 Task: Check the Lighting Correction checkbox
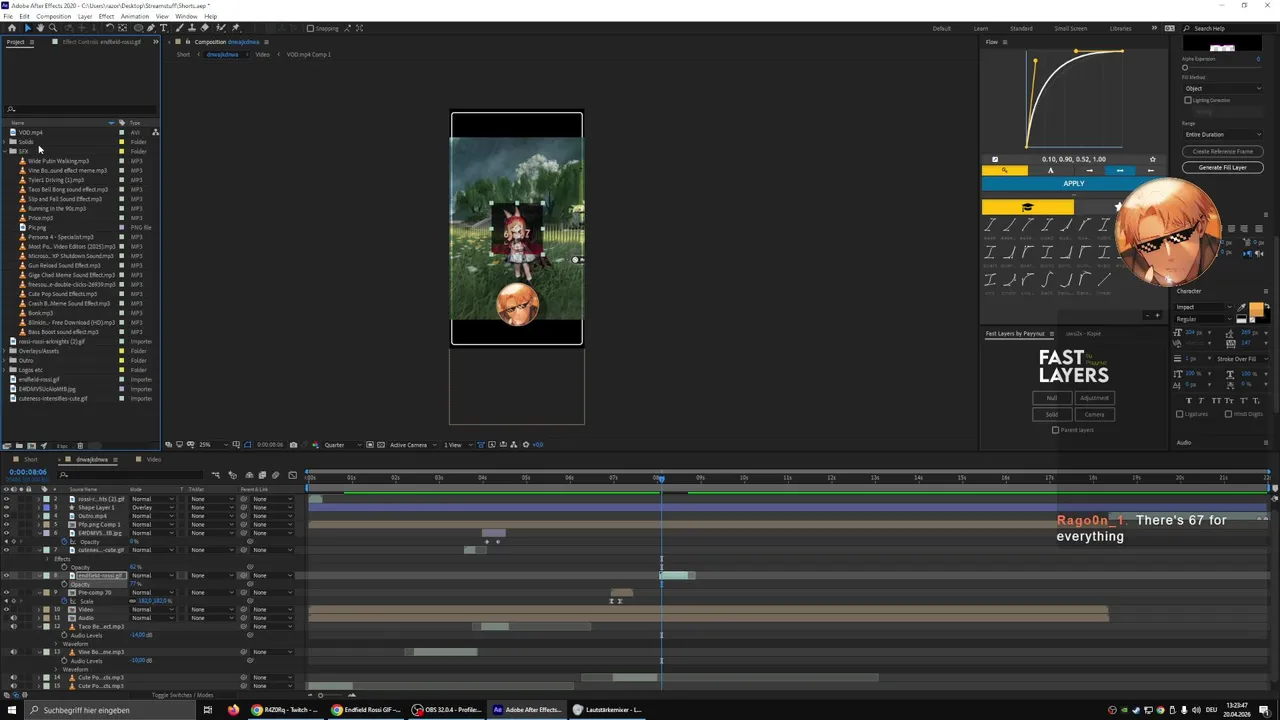click(x=1188, y=100)
